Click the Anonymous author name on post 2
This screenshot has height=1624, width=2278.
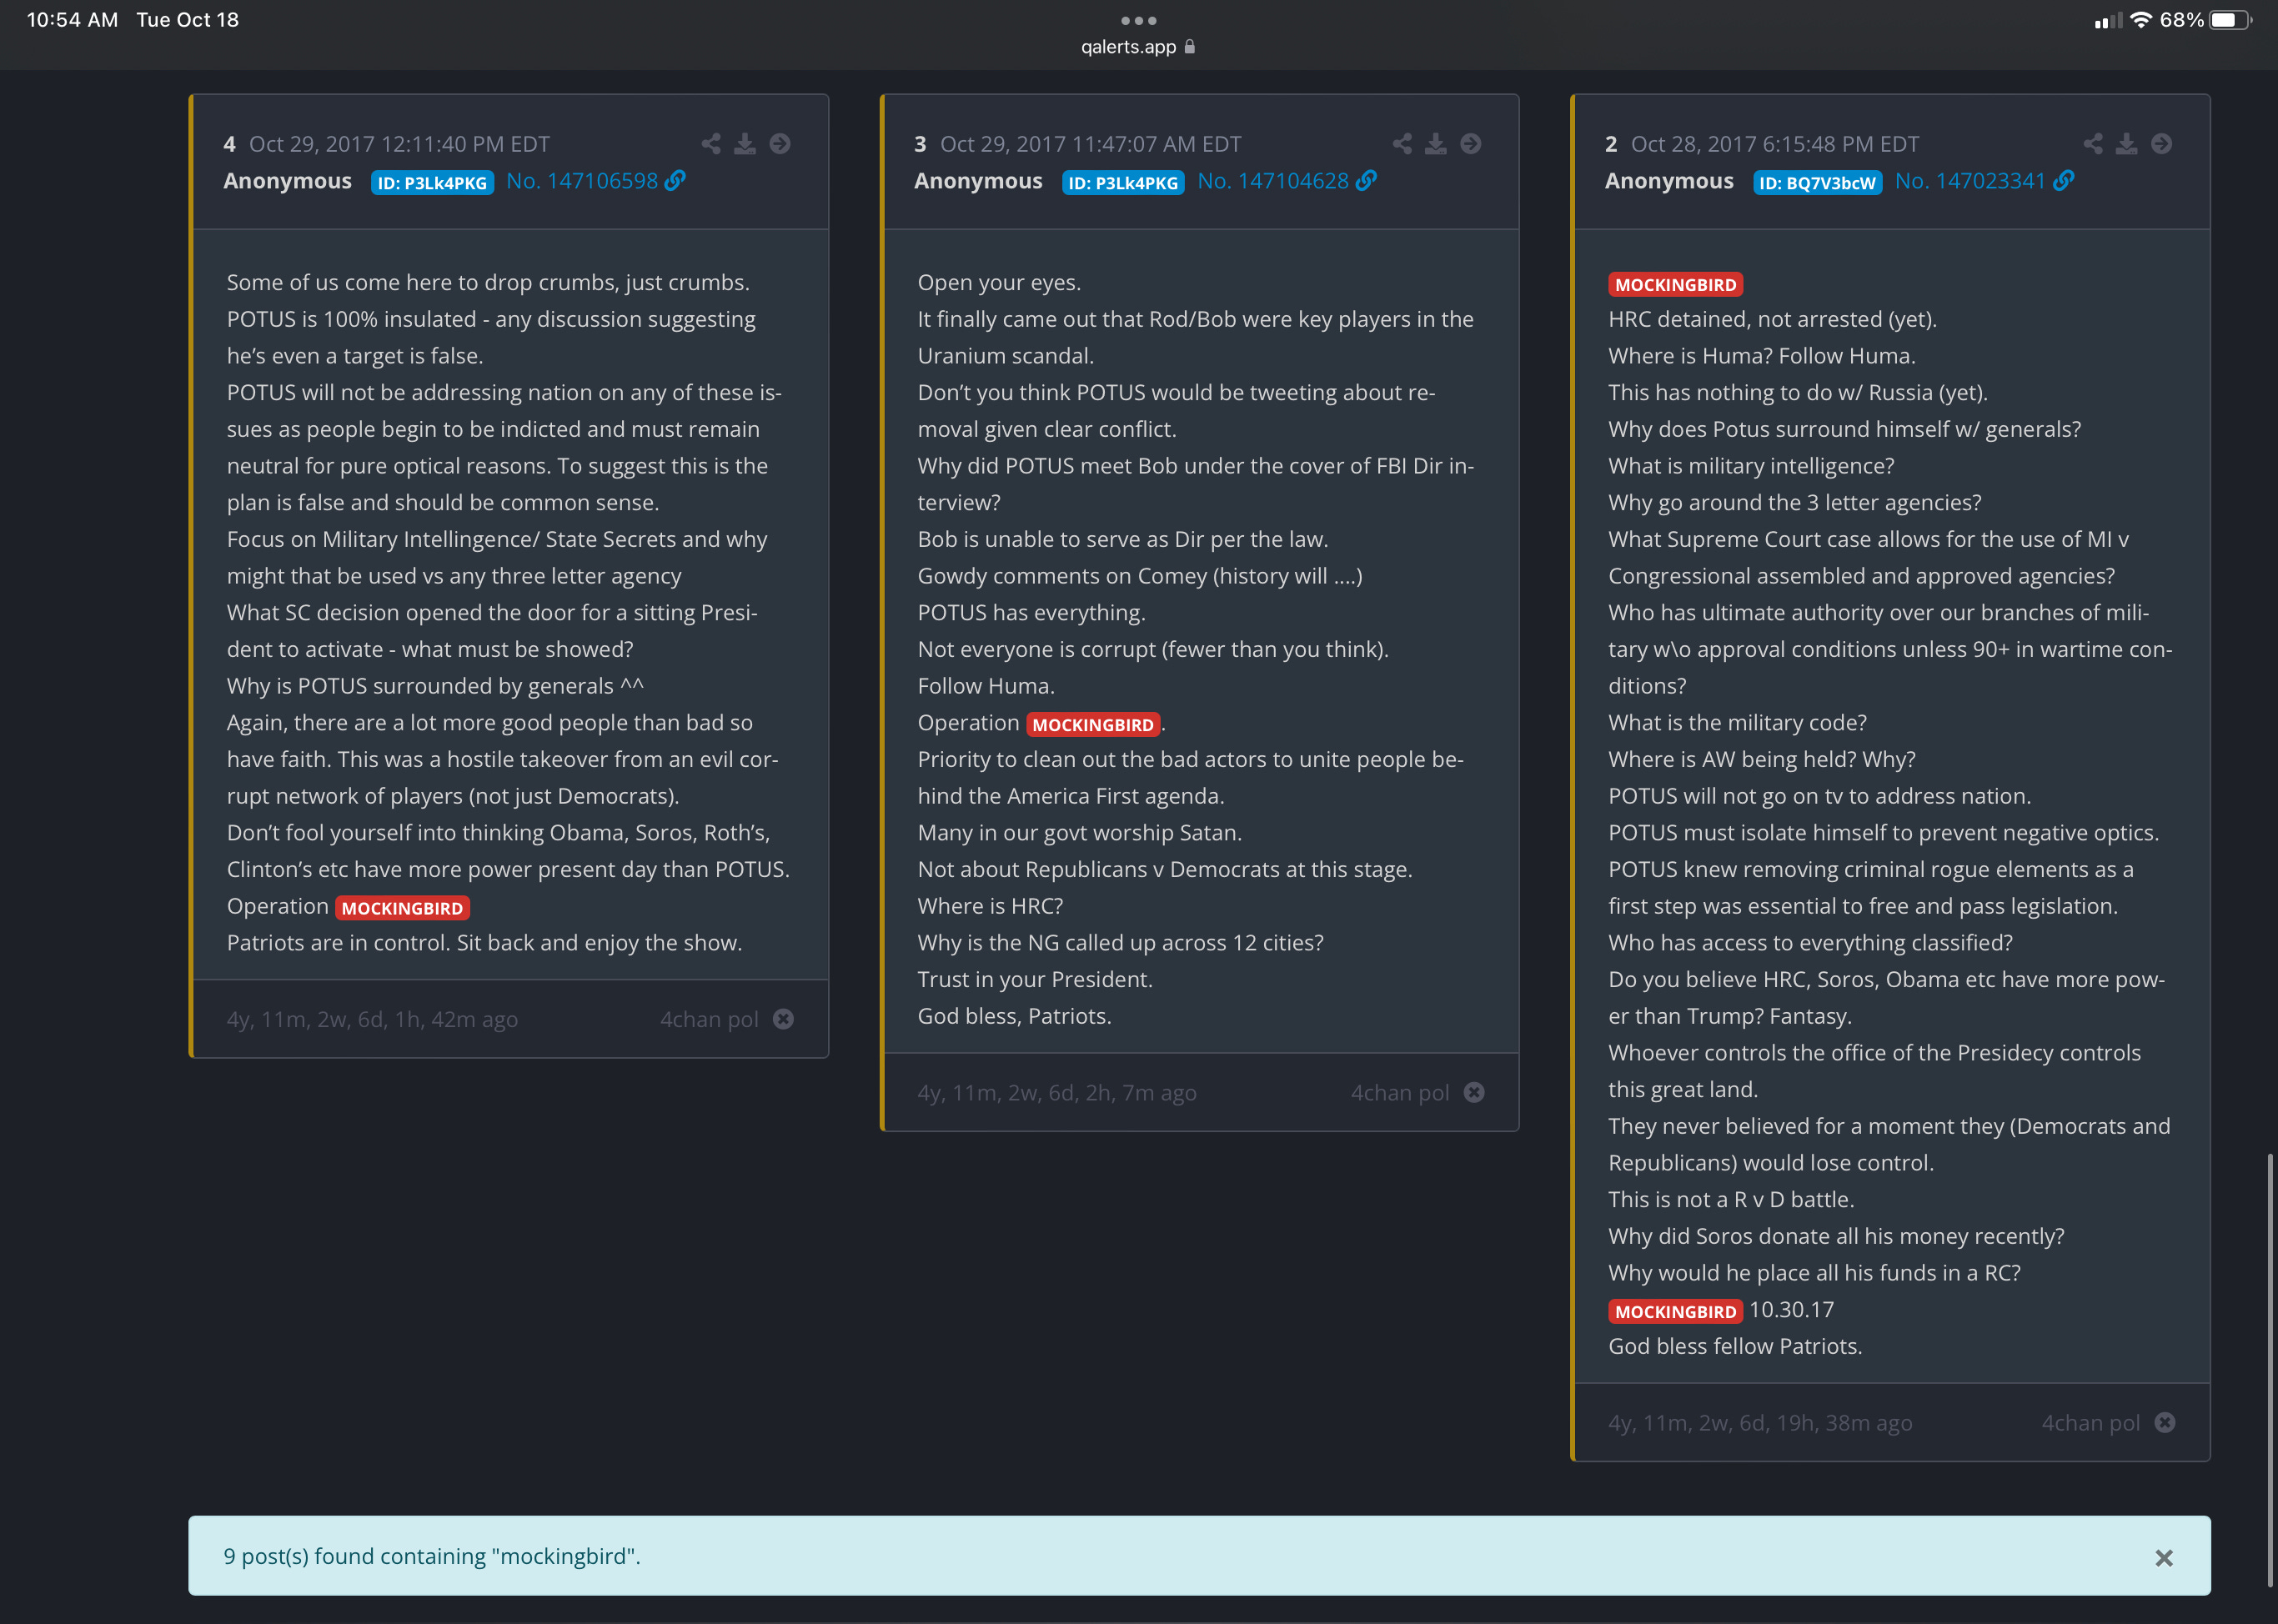click(x=1669, y=181)
